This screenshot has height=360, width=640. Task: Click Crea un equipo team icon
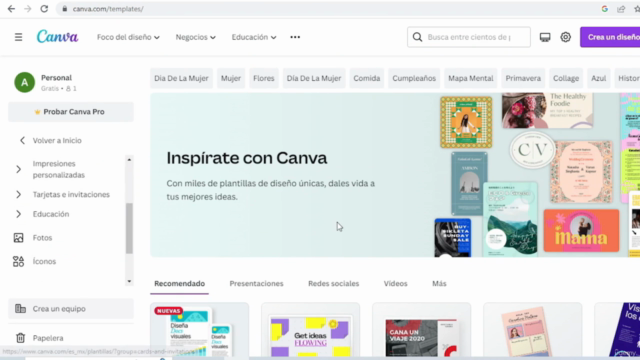(20, 309)
